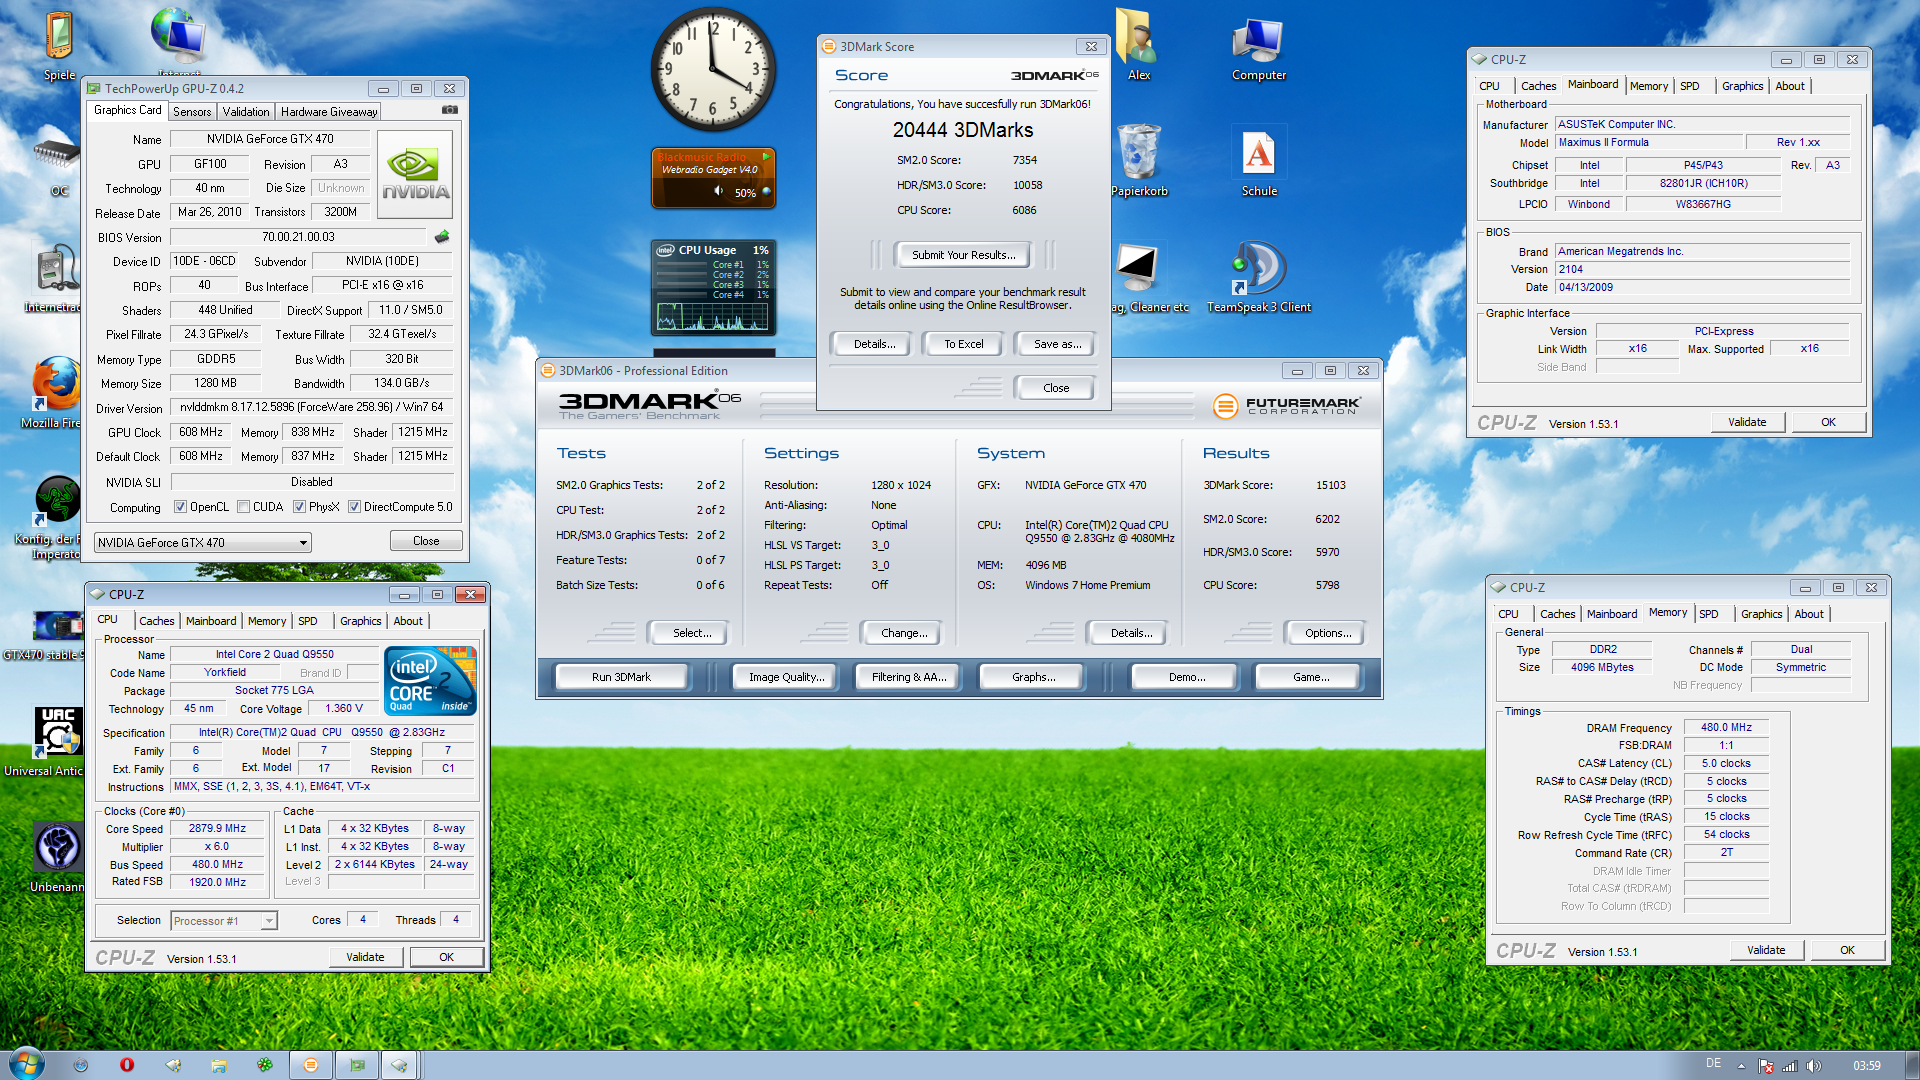This screenshot has height=1080, width=1920.
Task: Expand the NVIDIA GeForce GTX 470 dropdown
Action: (x=303, y=543)
